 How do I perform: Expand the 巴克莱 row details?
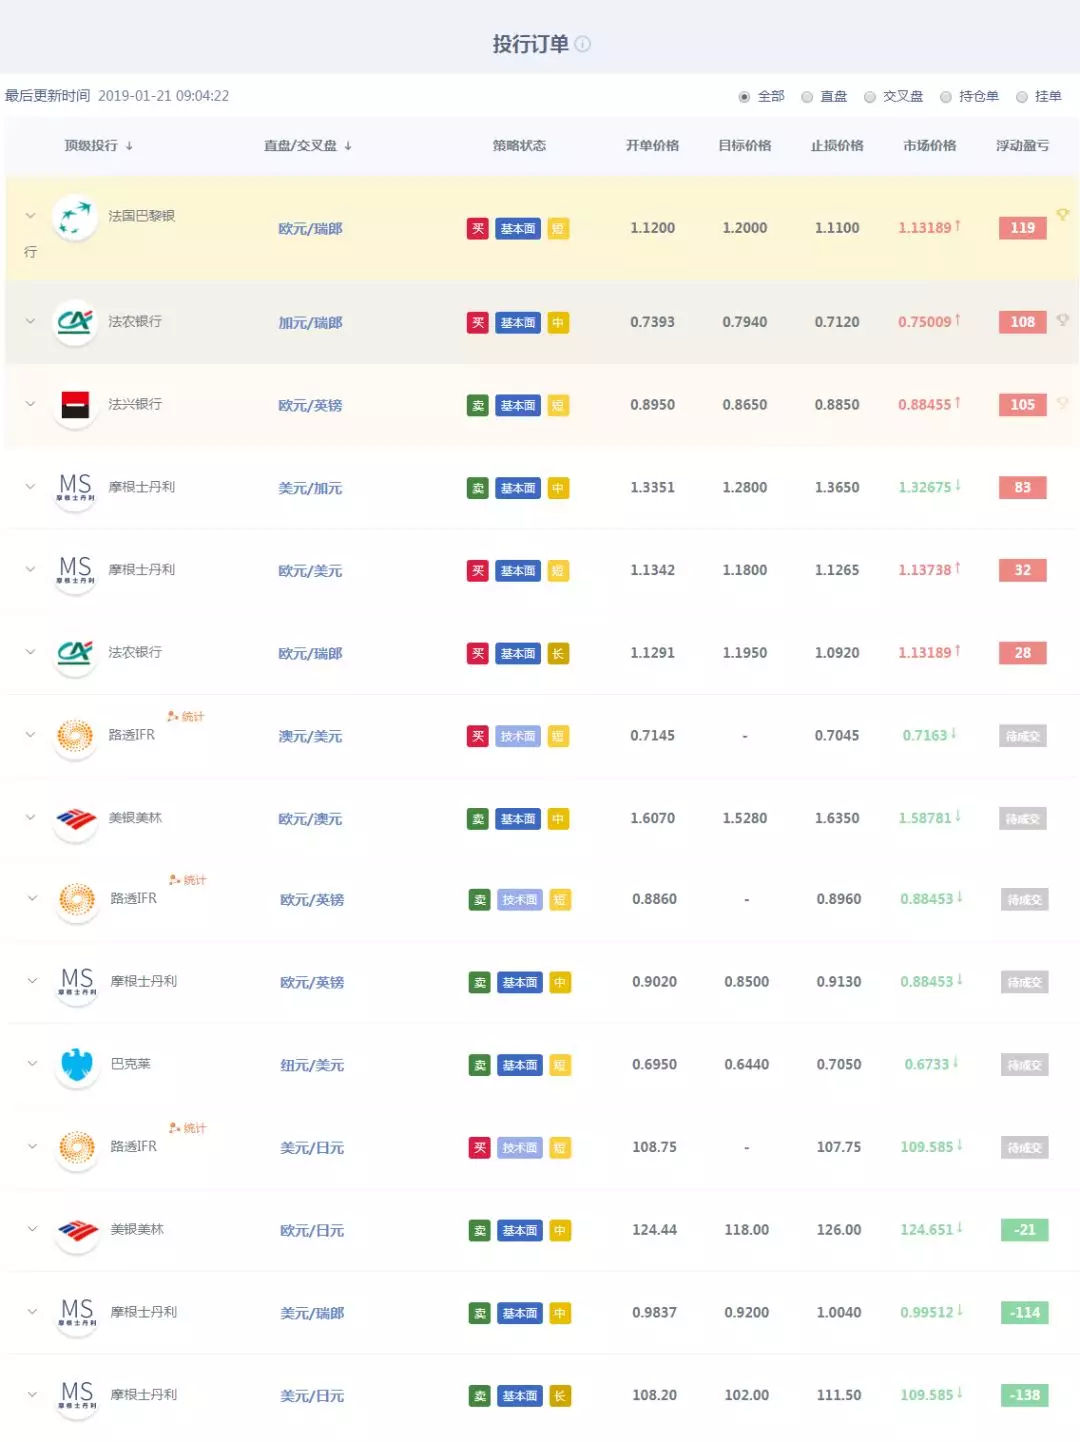(32, 1064)
